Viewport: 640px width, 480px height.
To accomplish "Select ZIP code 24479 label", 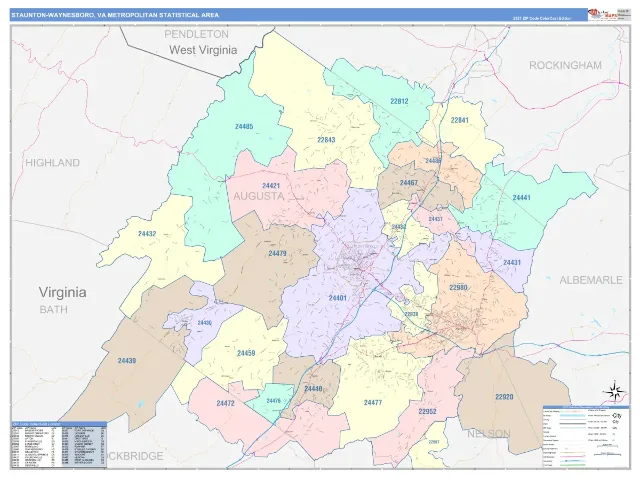I will click(x=277, y=253).
